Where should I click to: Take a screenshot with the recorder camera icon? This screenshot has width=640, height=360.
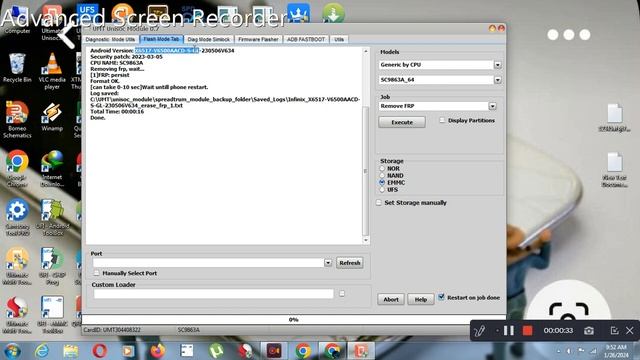coord(589,331)
